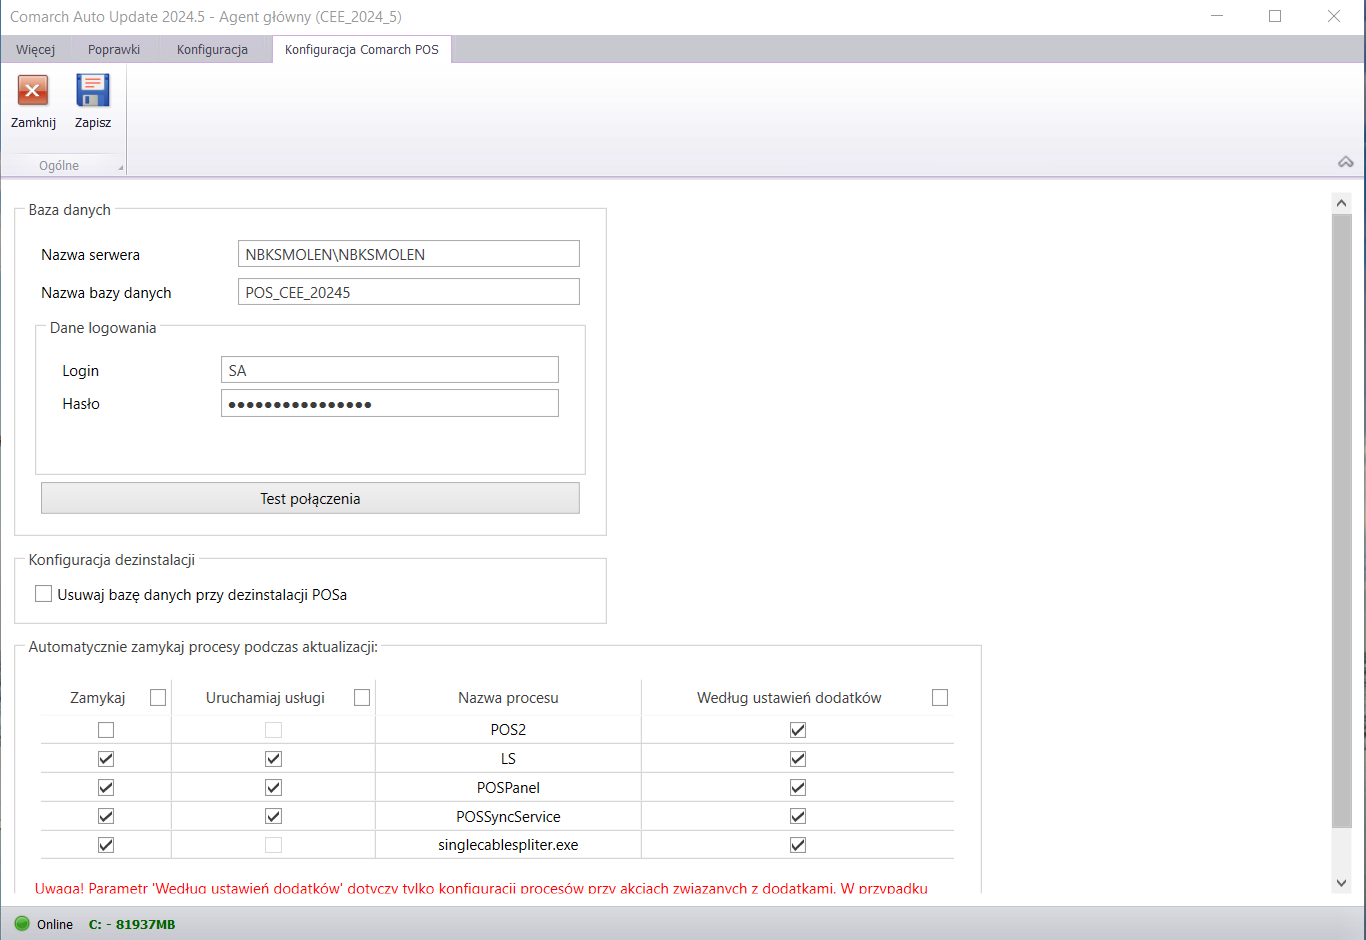
Task: Click the POS2 process name cell
Action: point(508,730)
